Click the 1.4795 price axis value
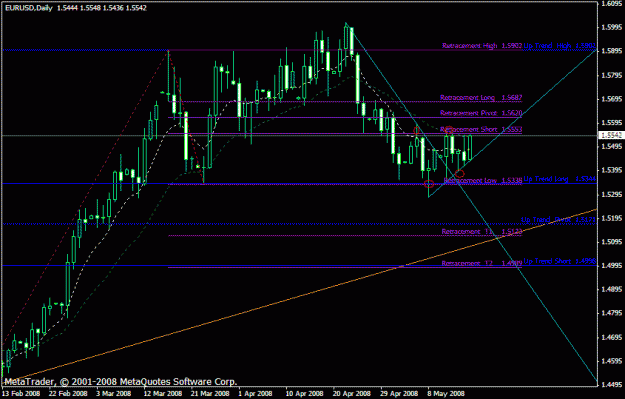This screenshot has width=625, height=399. [612, 313]
